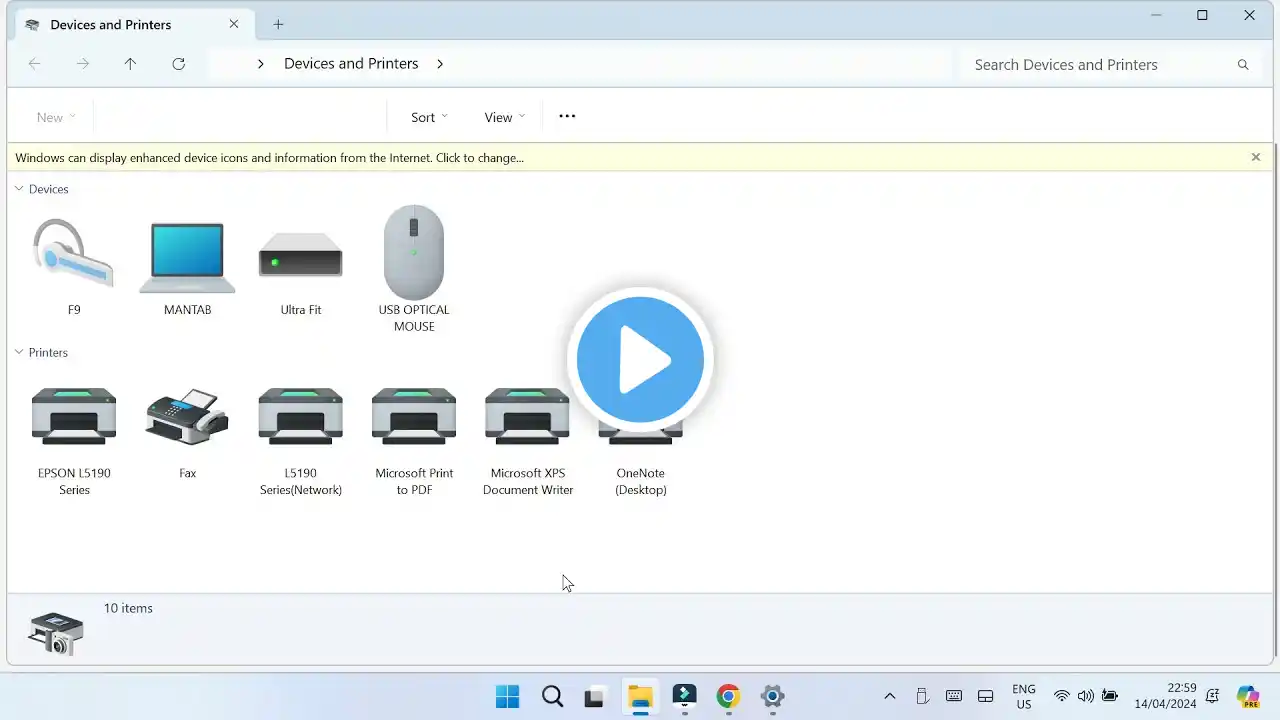Click the enhanced device icons information banner

click(270, 158)
